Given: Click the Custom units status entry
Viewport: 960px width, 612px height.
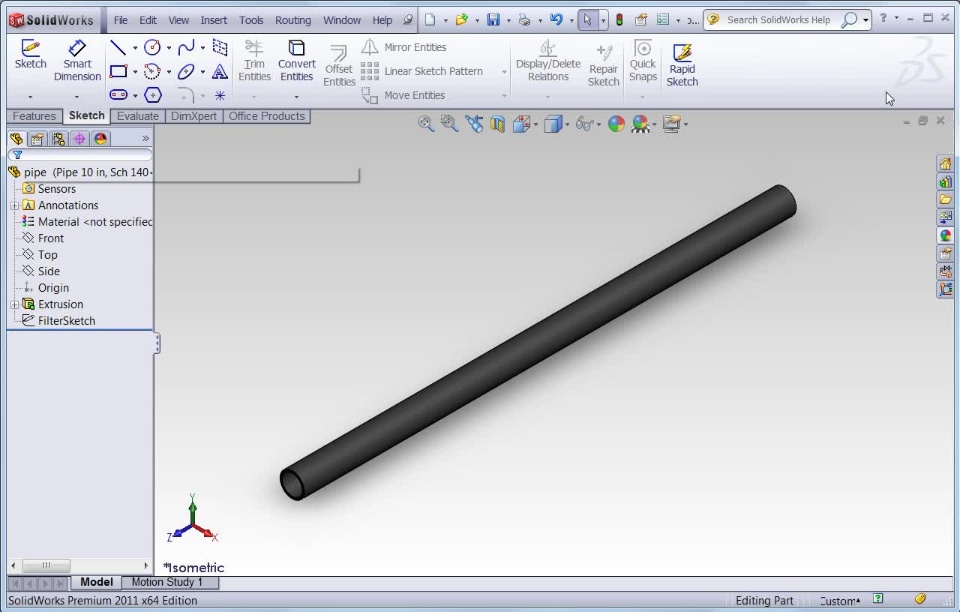Looking at the screenshot, I should coord(840,601).
